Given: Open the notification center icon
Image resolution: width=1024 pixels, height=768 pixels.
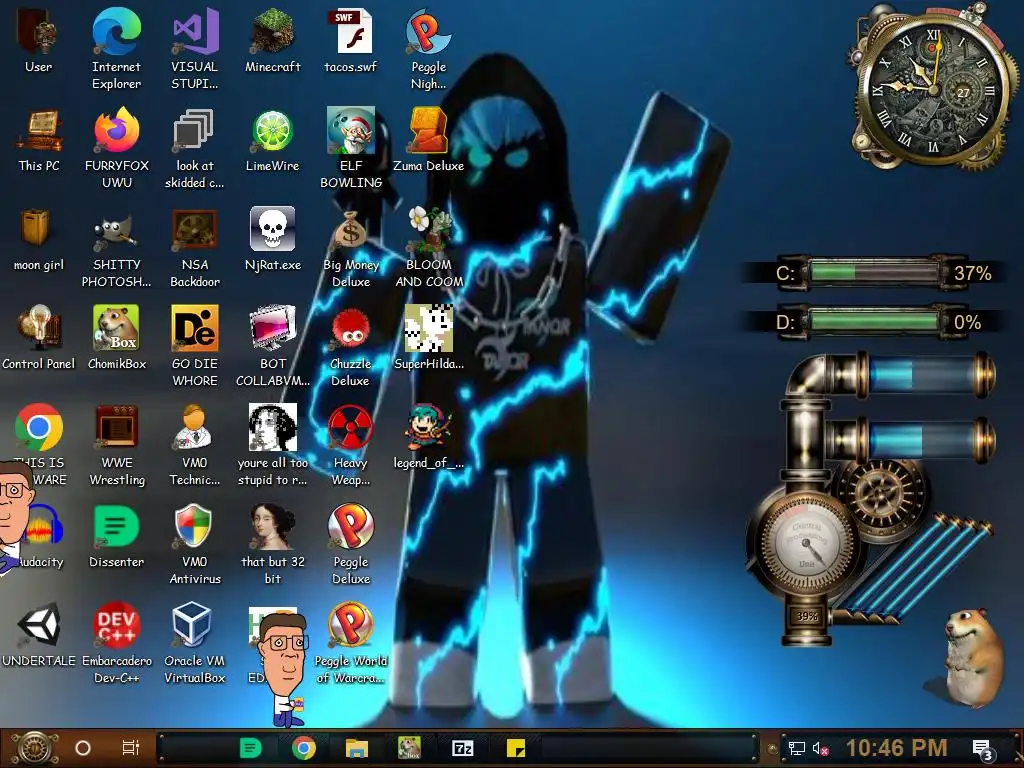Looking at the screenshot, I should [984, 750].
